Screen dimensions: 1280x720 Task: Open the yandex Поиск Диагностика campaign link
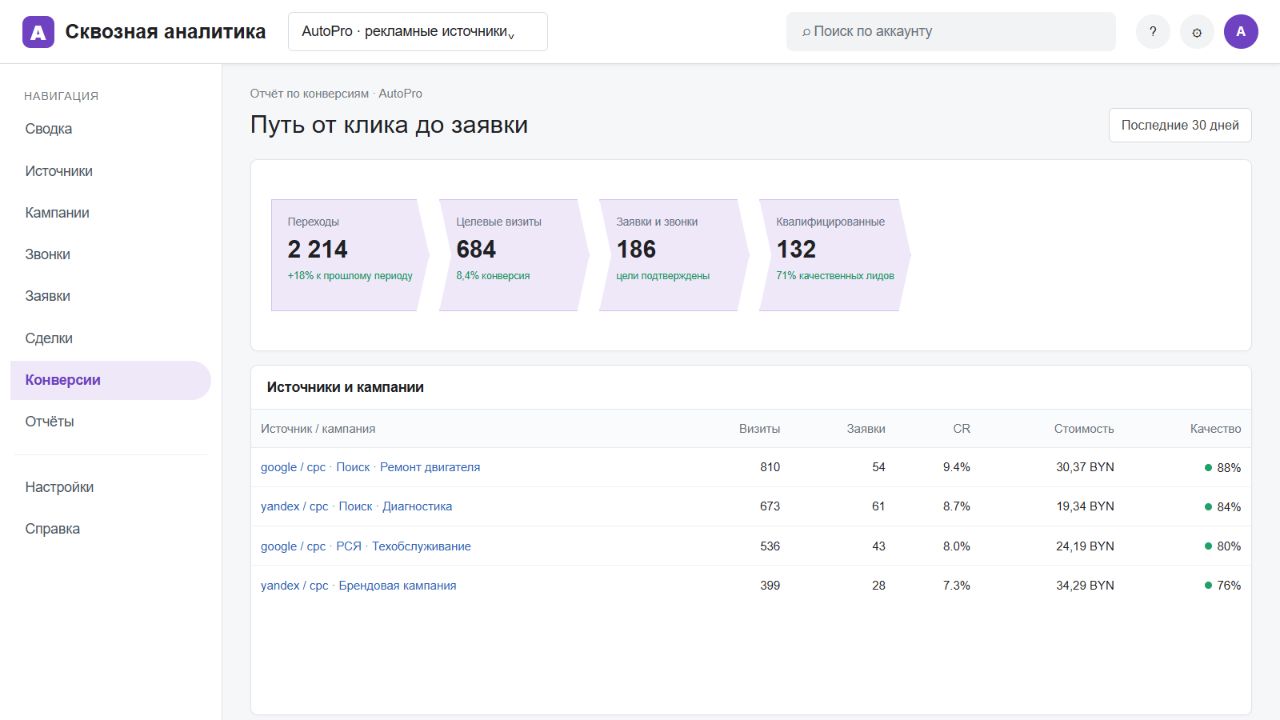tap(356, 506)
